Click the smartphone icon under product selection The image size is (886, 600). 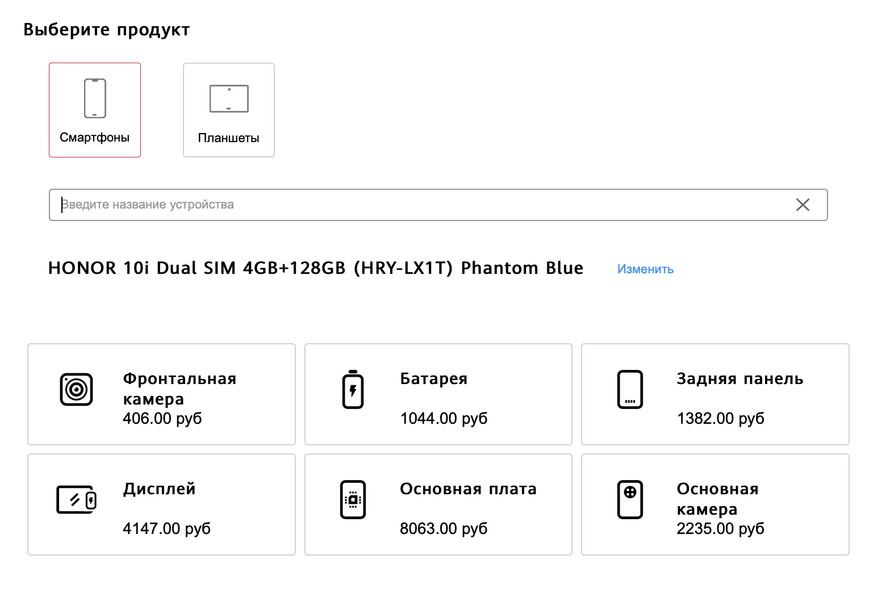[x=95, y=98]
